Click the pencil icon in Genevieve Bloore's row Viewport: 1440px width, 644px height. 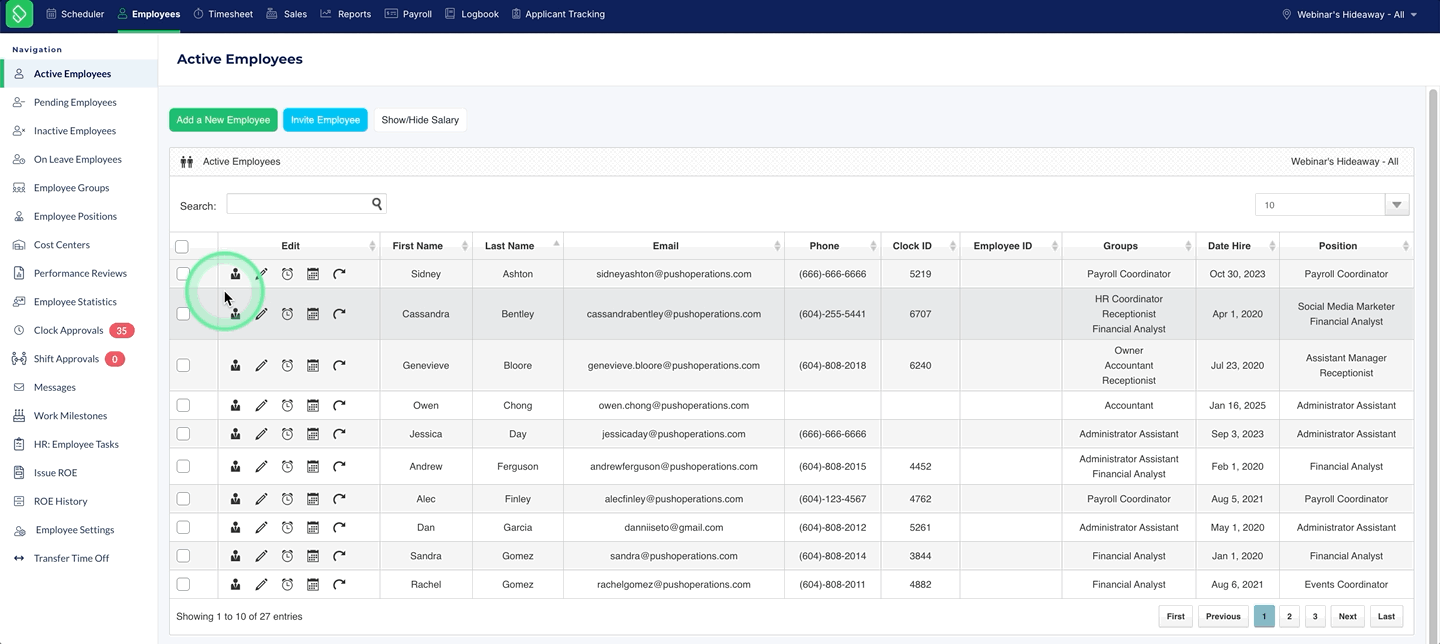point(261,366)
